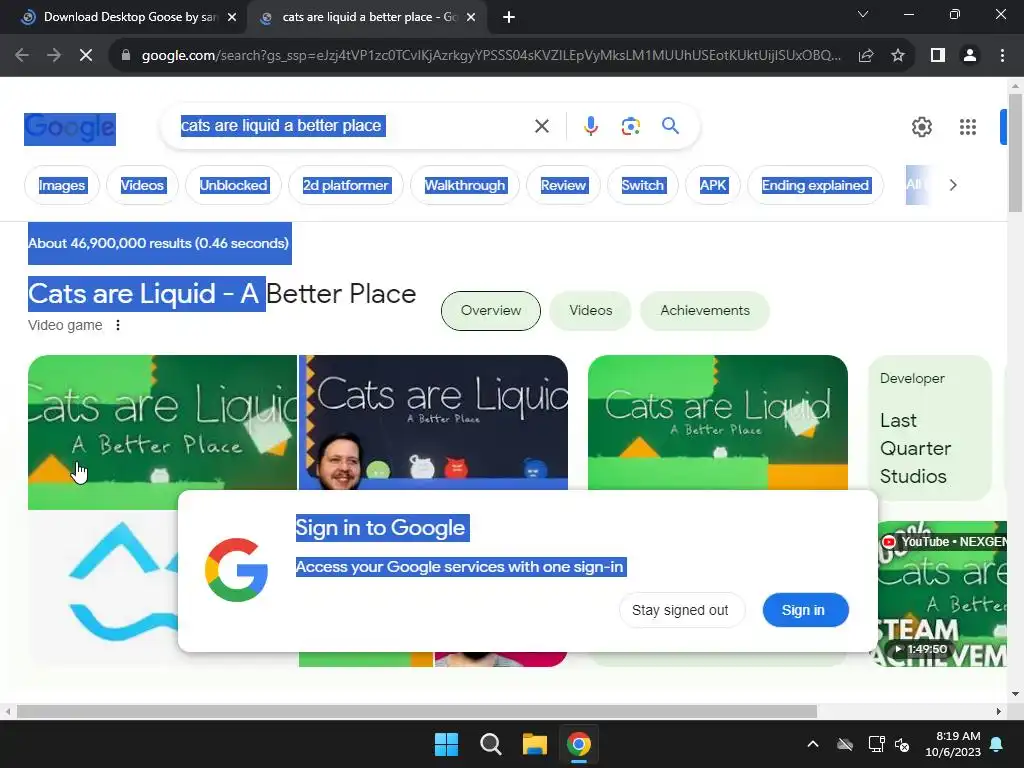This screenshot has width=1024, height=768.
Task: Open the OneDrive tray icon
Action: pyautogui.click(x=845, y=744)
